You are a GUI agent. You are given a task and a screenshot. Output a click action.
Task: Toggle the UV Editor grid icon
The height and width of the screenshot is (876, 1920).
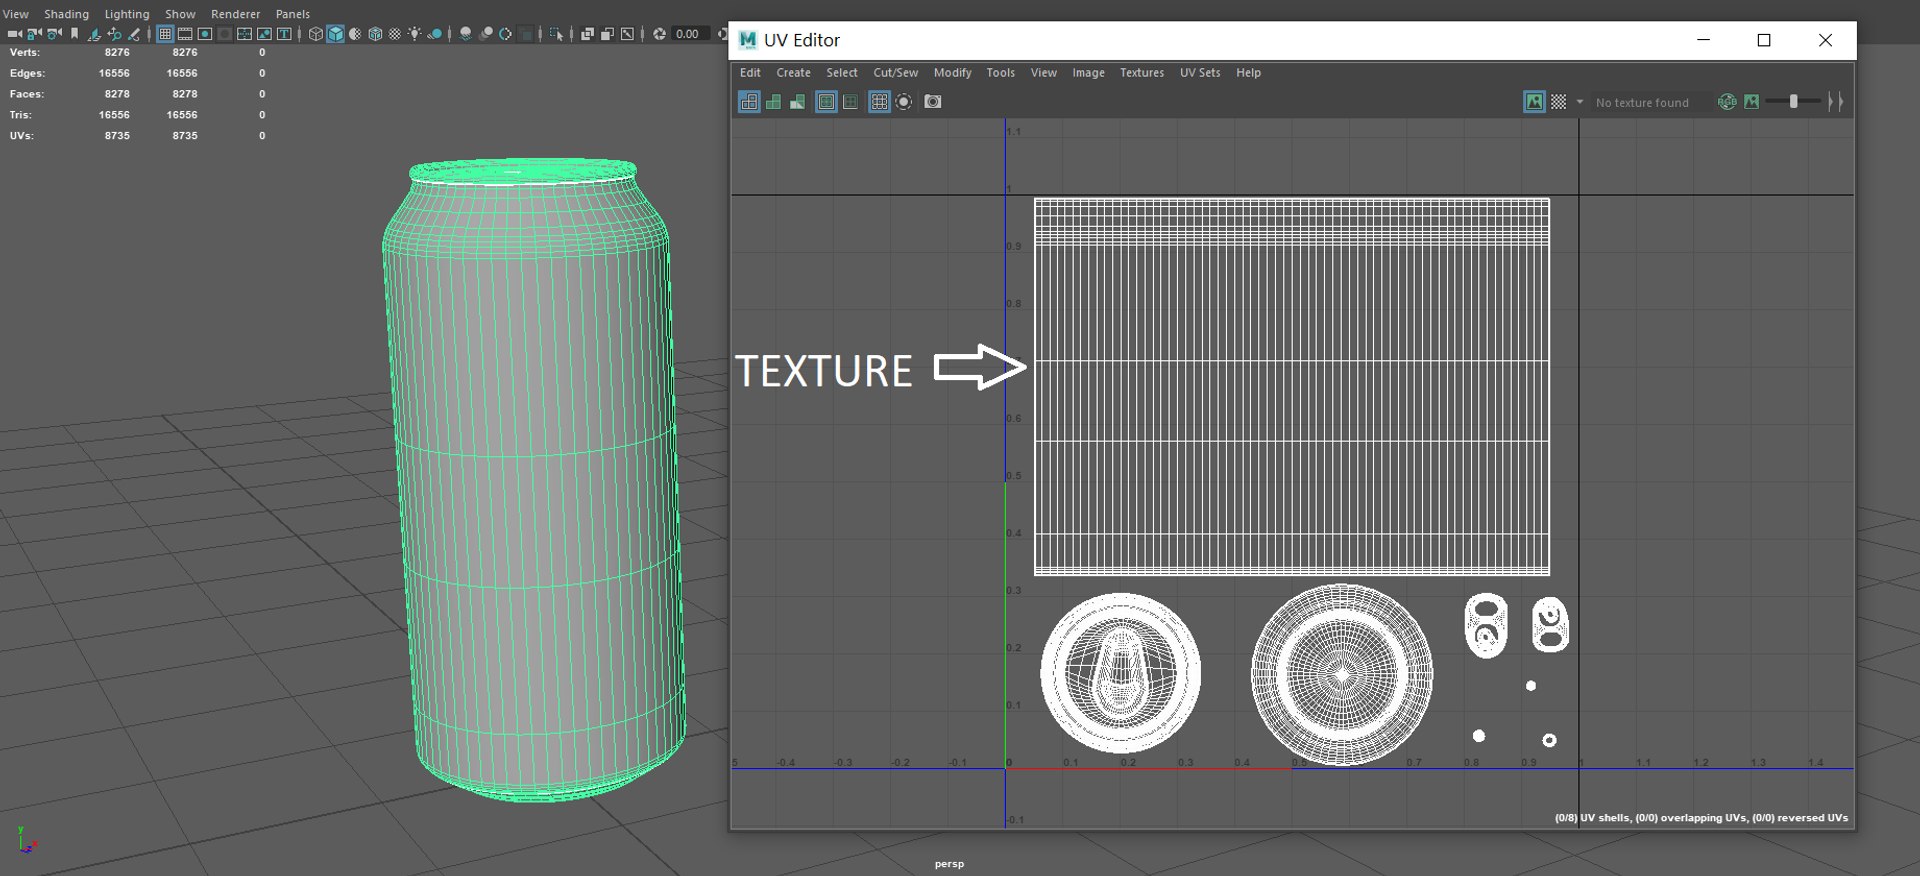tap(879, 102)
